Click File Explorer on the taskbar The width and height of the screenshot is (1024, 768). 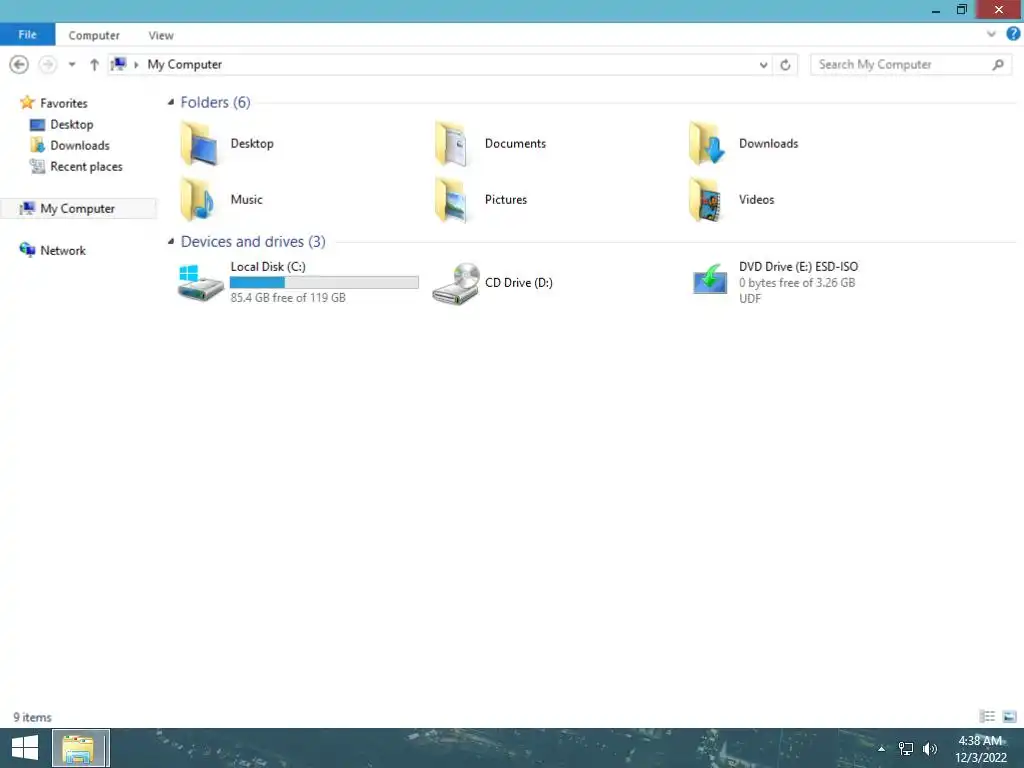point(80,748)
